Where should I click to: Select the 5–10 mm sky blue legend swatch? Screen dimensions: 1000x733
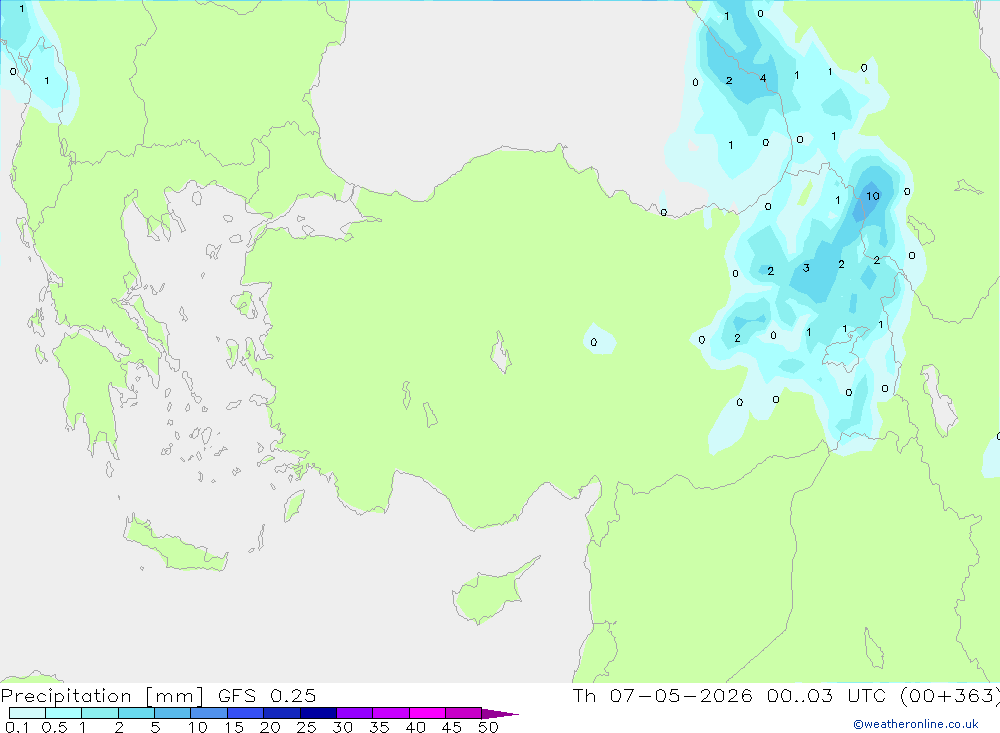coord(173,713)
